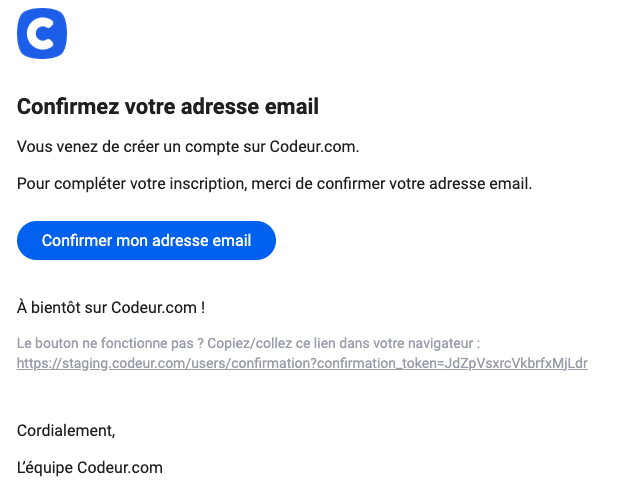The width and height of the screenshot is (618, 486).
Task: Click the Cordialement closing line
Action: point(66,430)
